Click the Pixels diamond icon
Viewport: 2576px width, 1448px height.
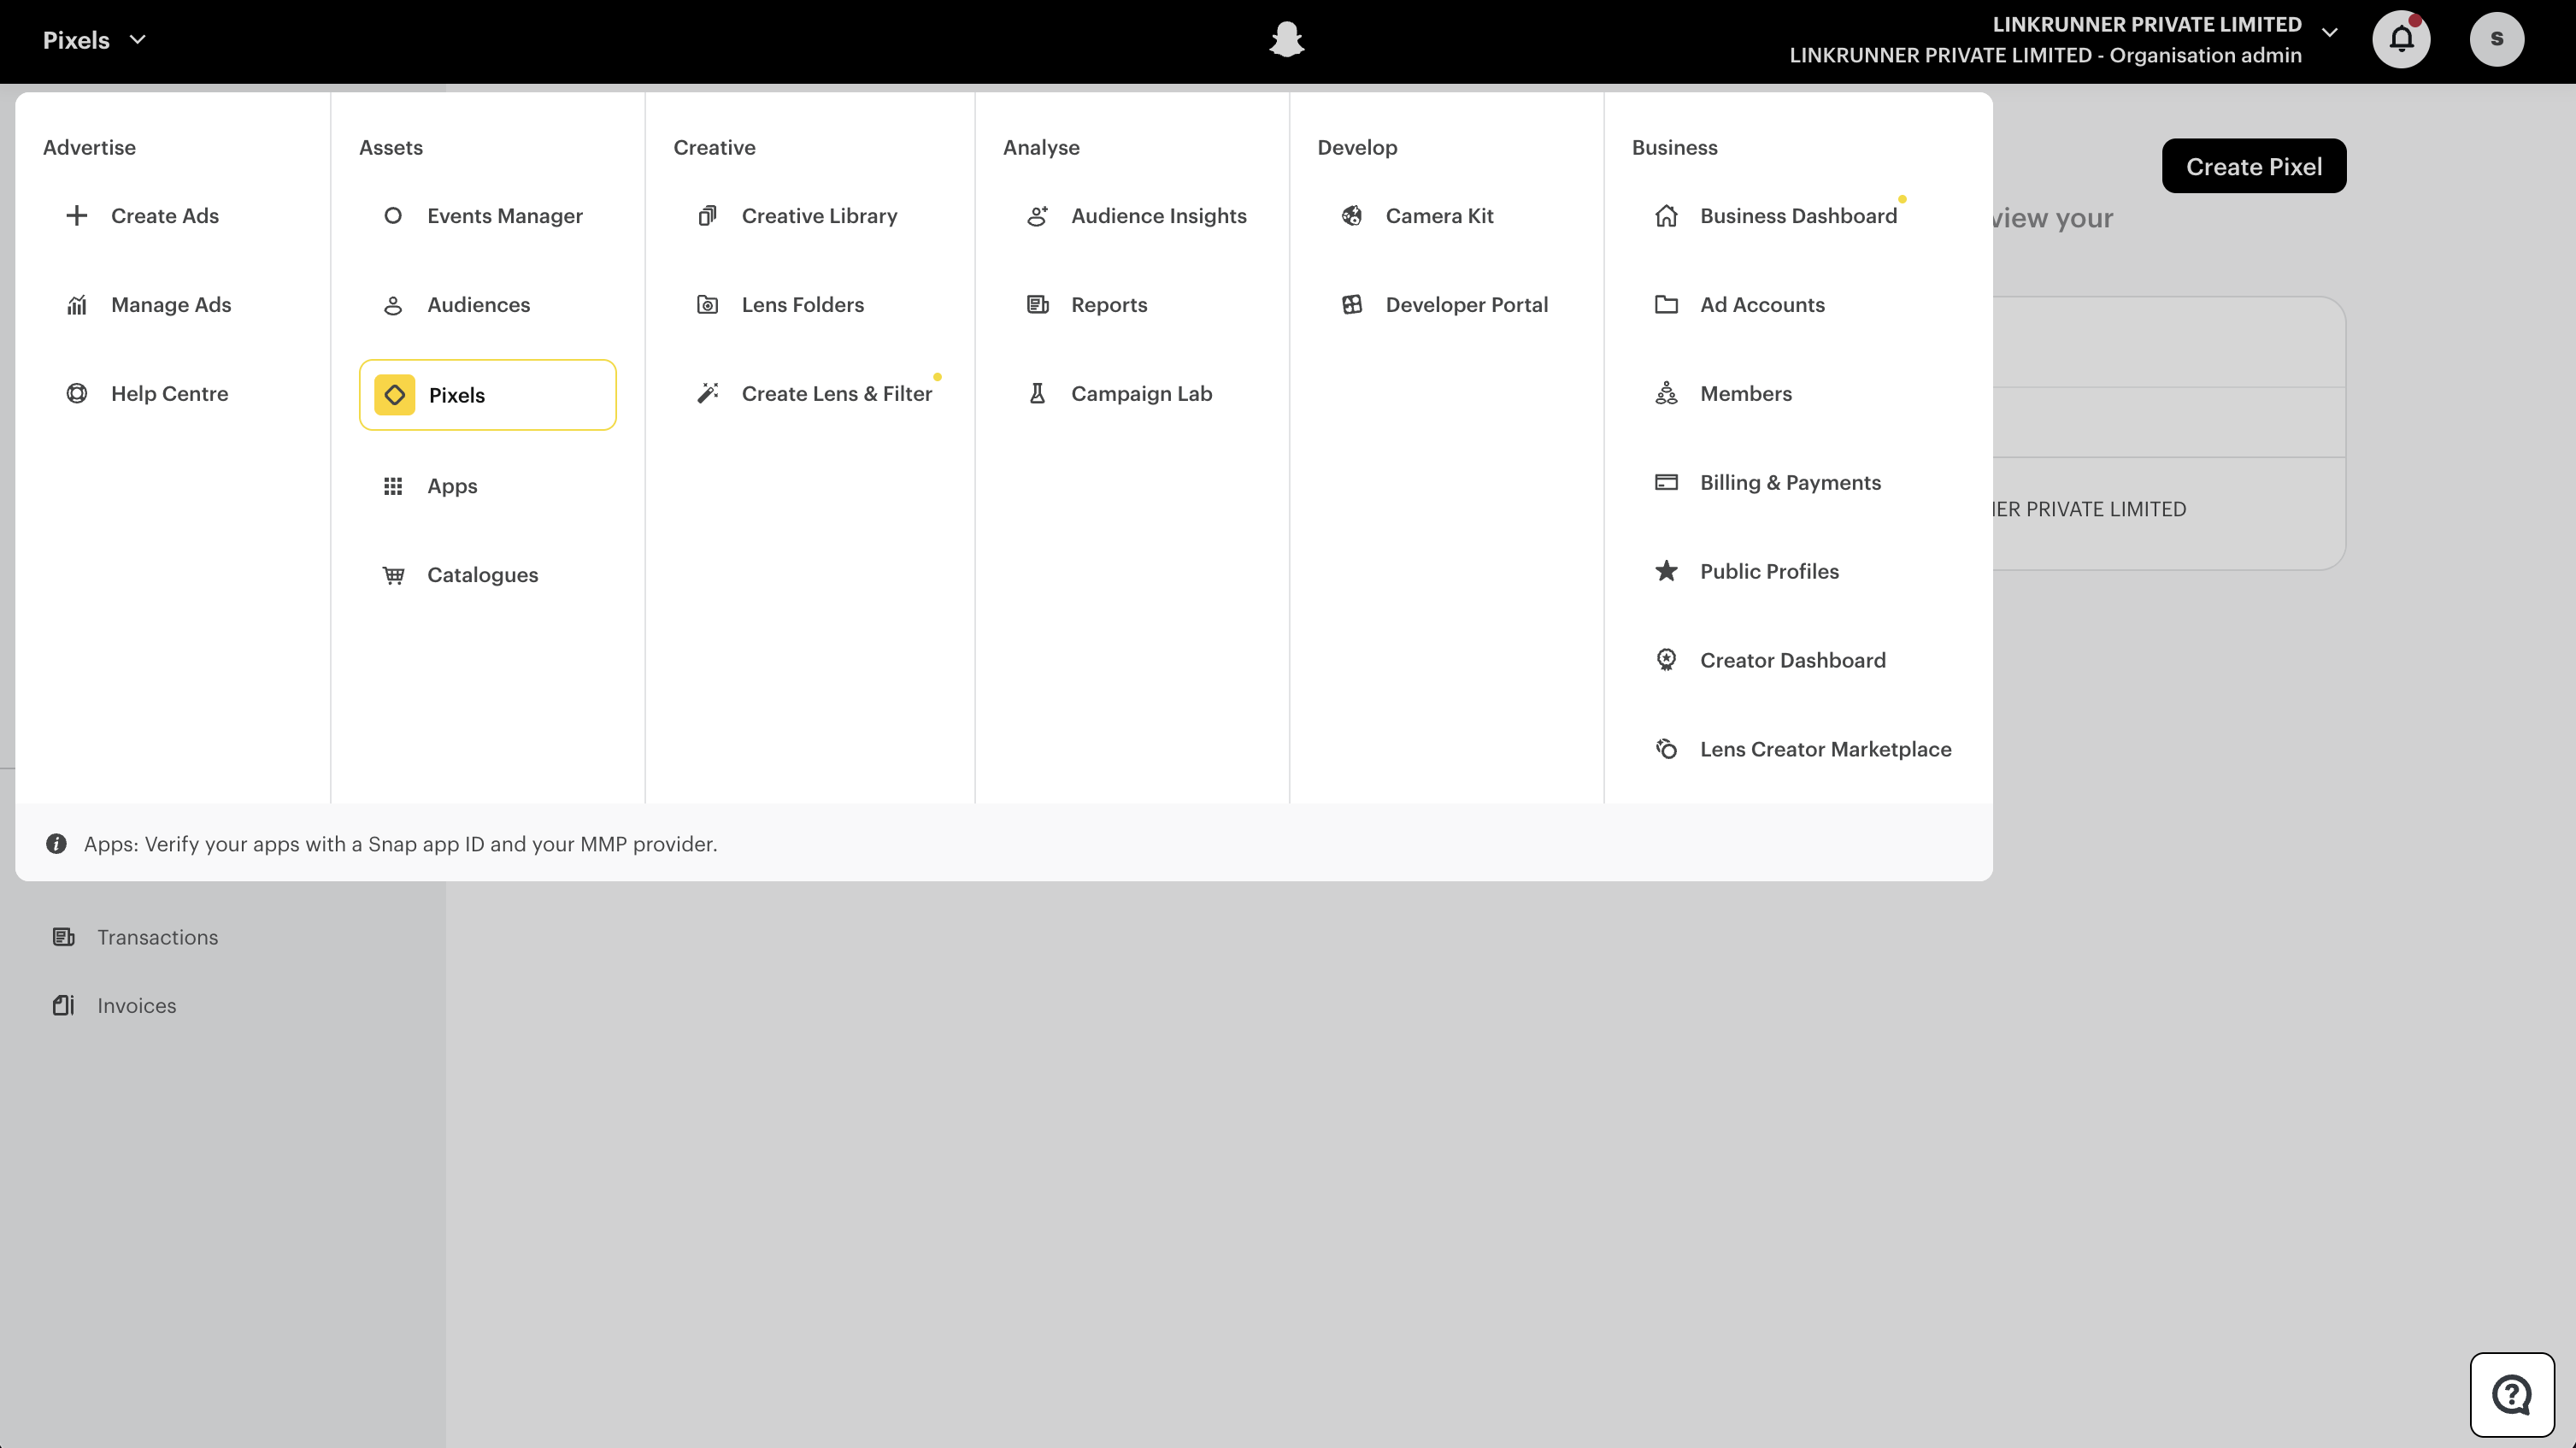(x=394, y=394)
